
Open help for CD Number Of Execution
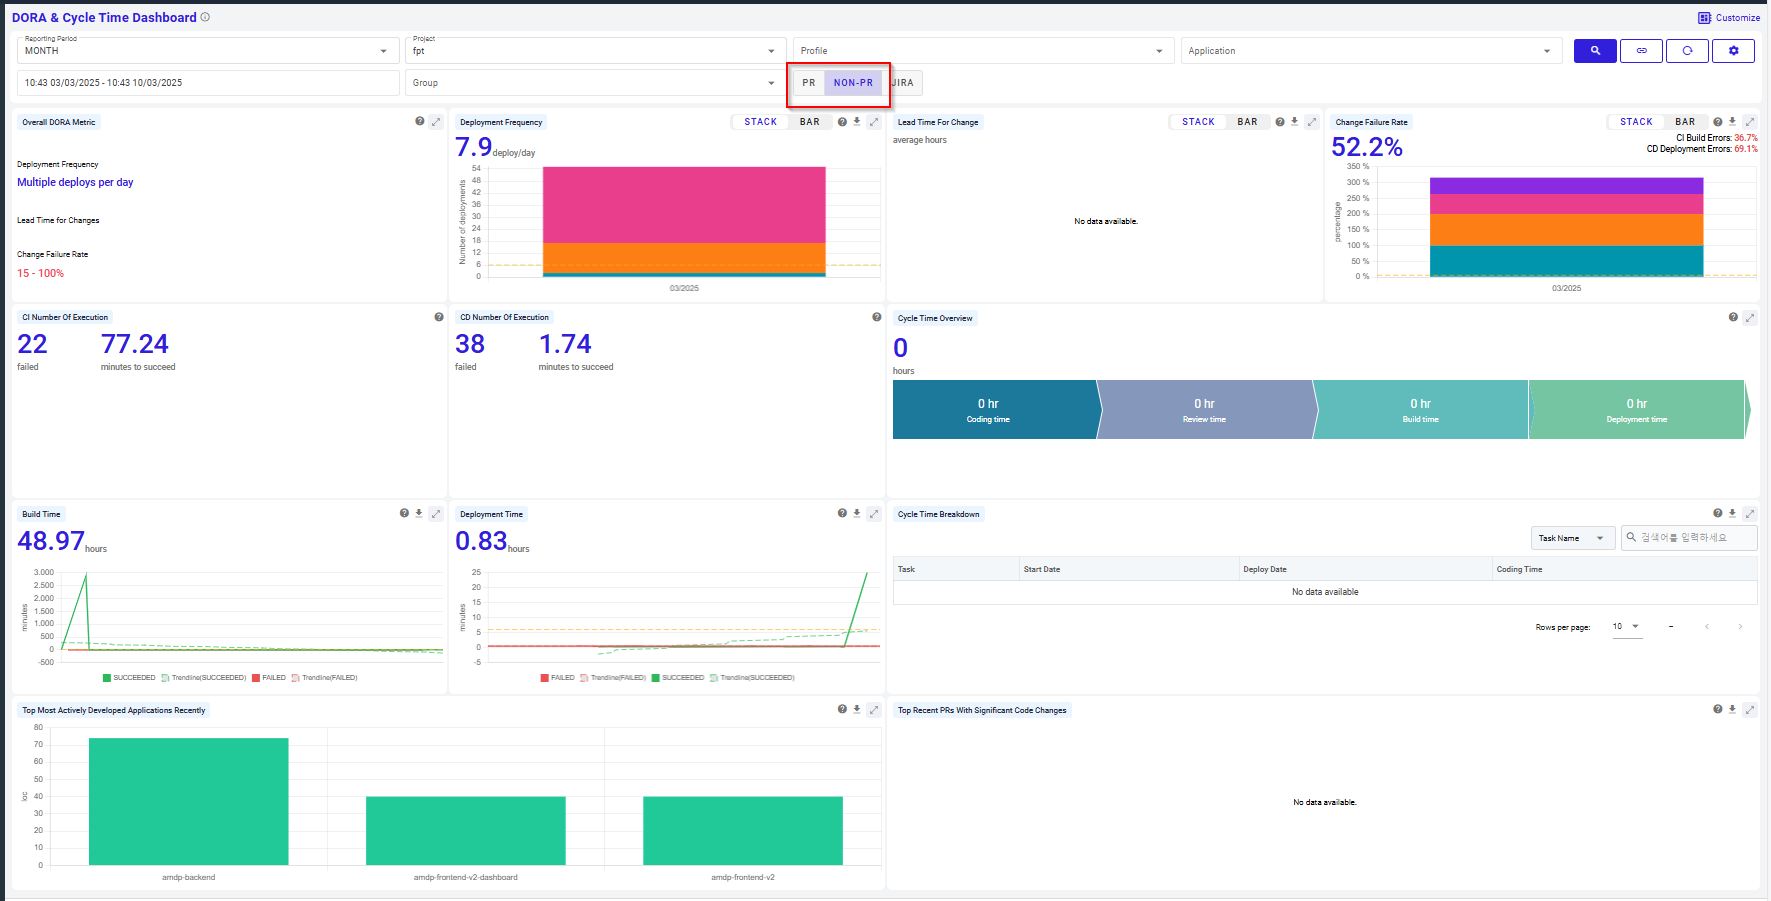pyautogui.click(x=877, y=317)
